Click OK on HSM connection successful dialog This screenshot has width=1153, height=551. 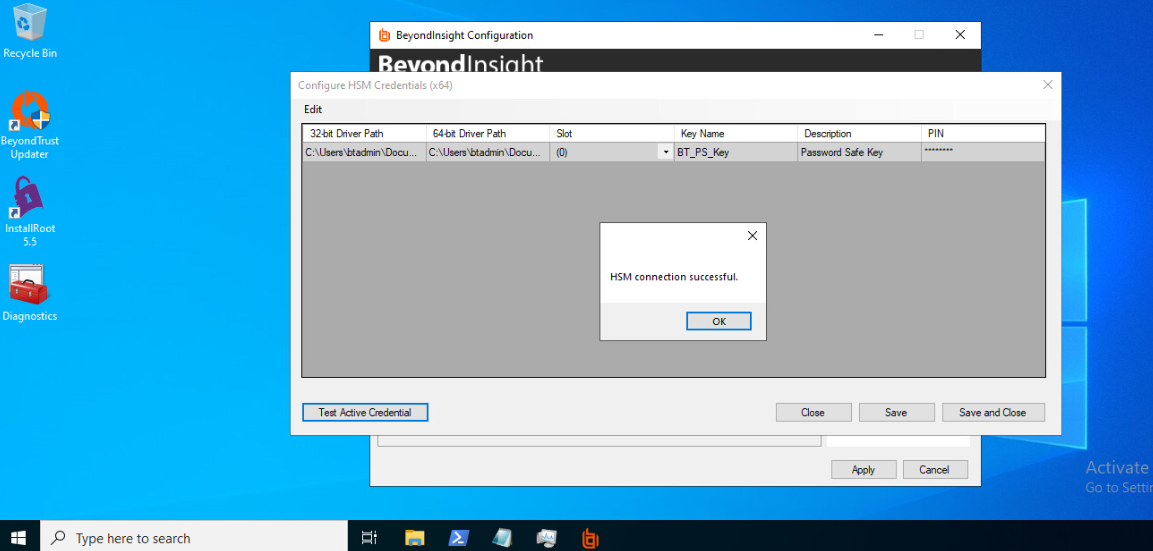(718, 321)
